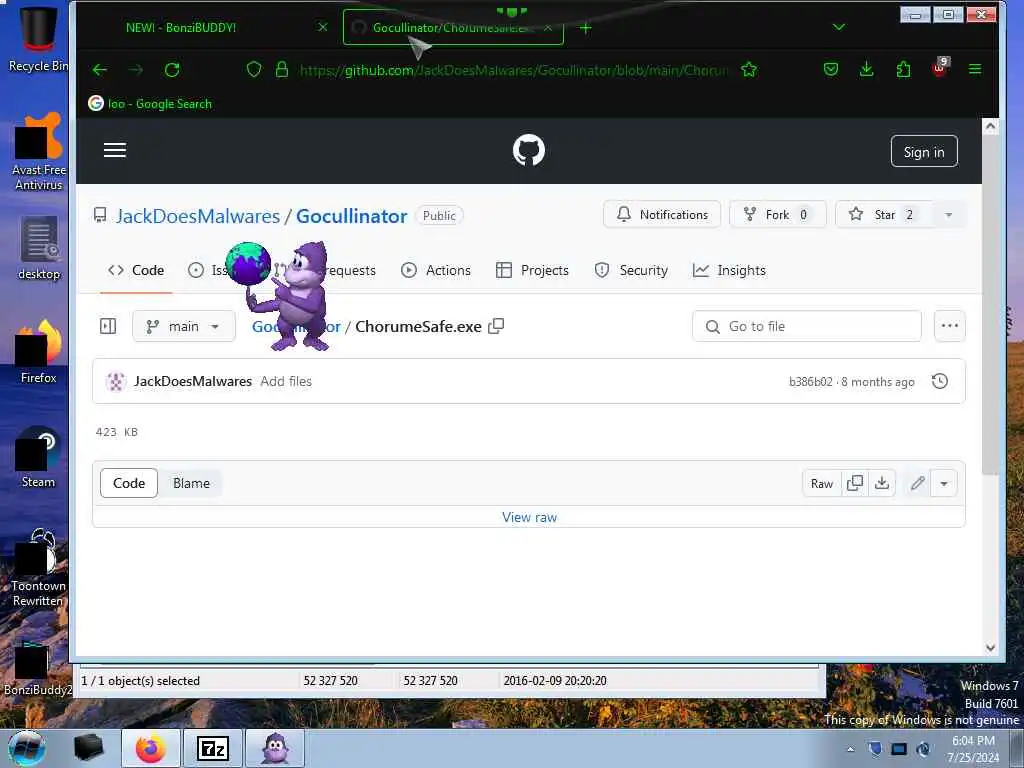Screen dimensions: 1024x768
Task: Click the padlock site security icon
Action: click(x=281, y=69)
